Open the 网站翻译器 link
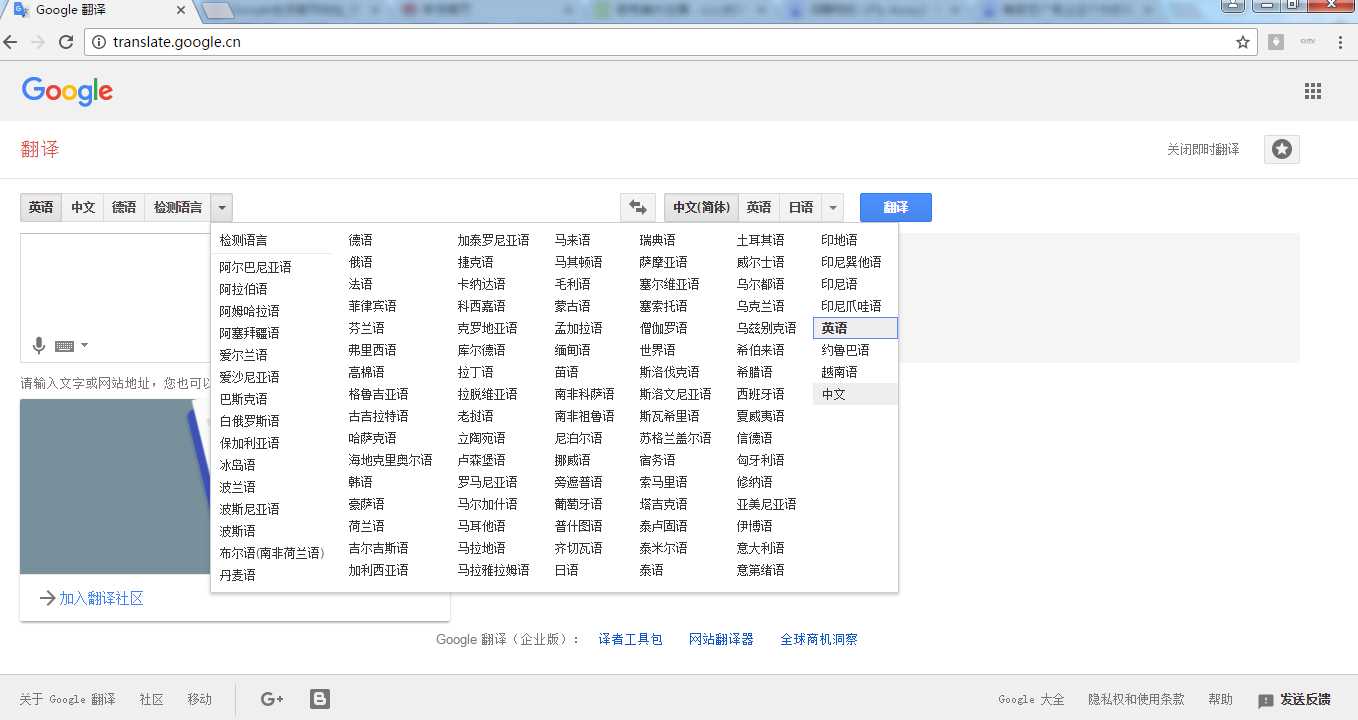Screen dimensions: 1358x720 721,639
